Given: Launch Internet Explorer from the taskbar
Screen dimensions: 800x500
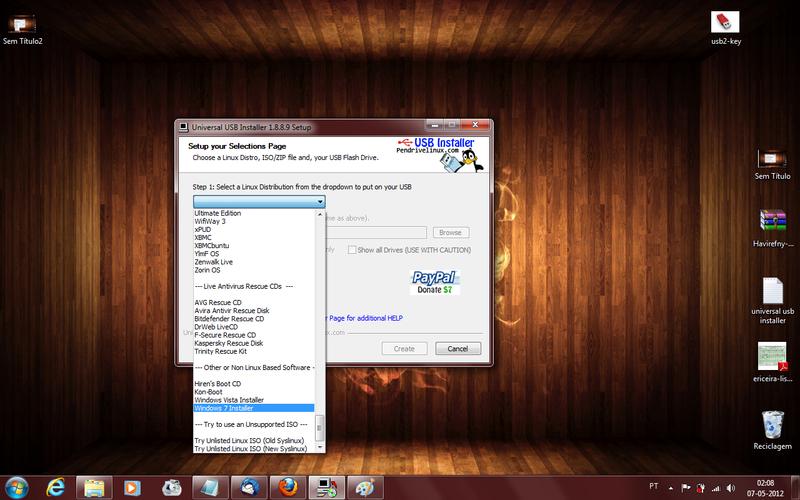Looking at the screenshot, I should 55,488.
